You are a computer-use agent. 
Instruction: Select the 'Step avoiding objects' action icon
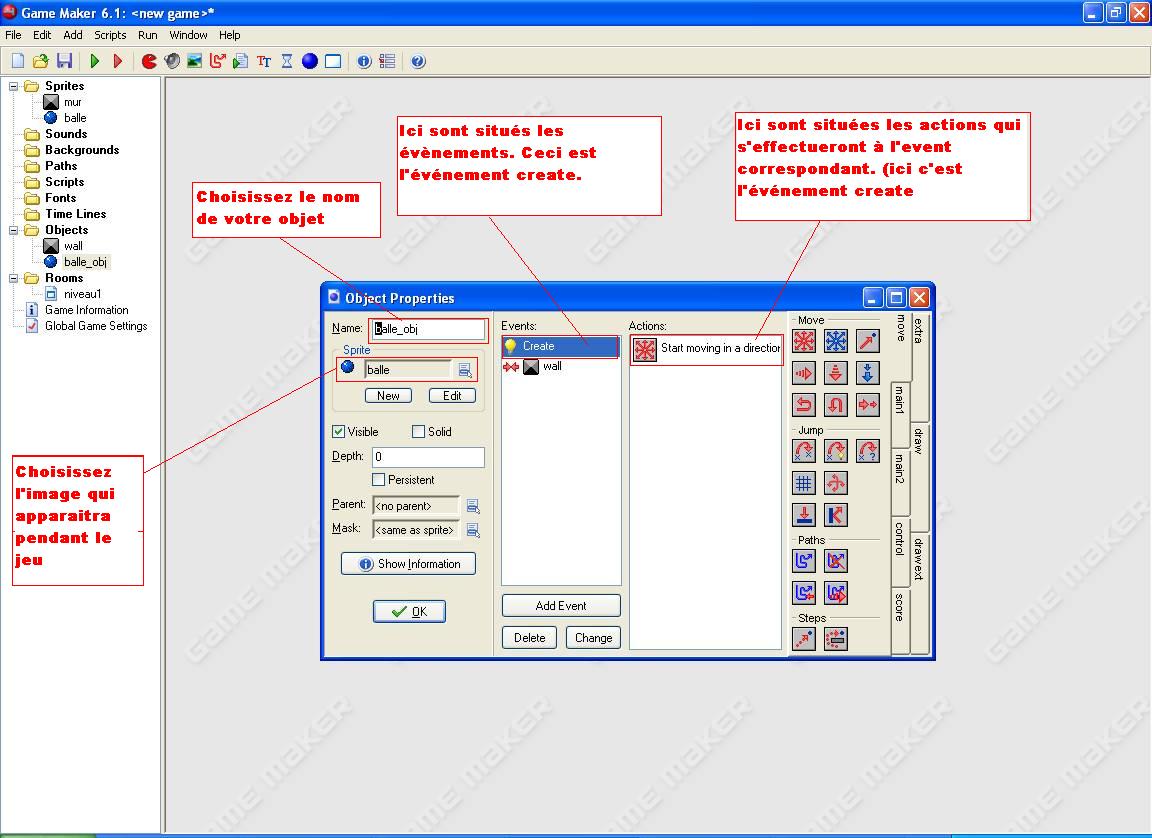click(x=836, y=639)
